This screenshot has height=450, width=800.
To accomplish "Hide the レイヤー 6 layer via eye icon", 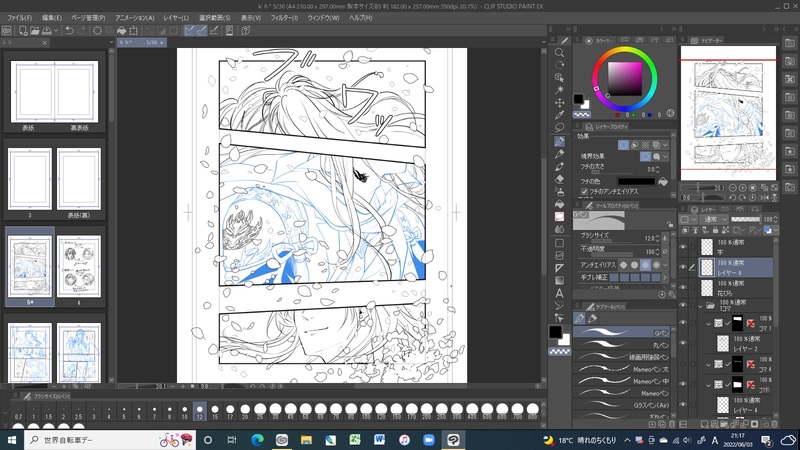I will point(683,267).
